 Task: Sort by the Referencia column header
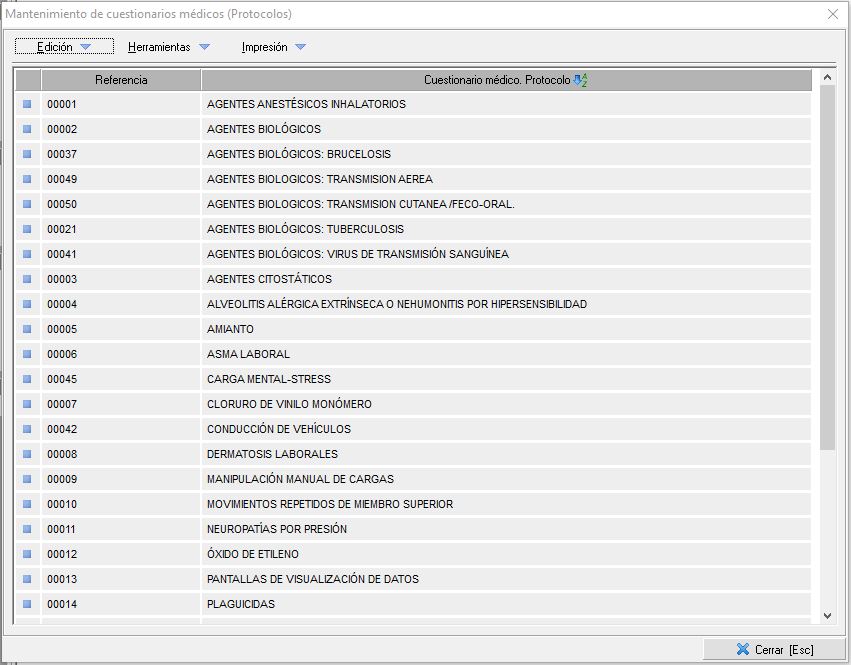pos(121,80)
